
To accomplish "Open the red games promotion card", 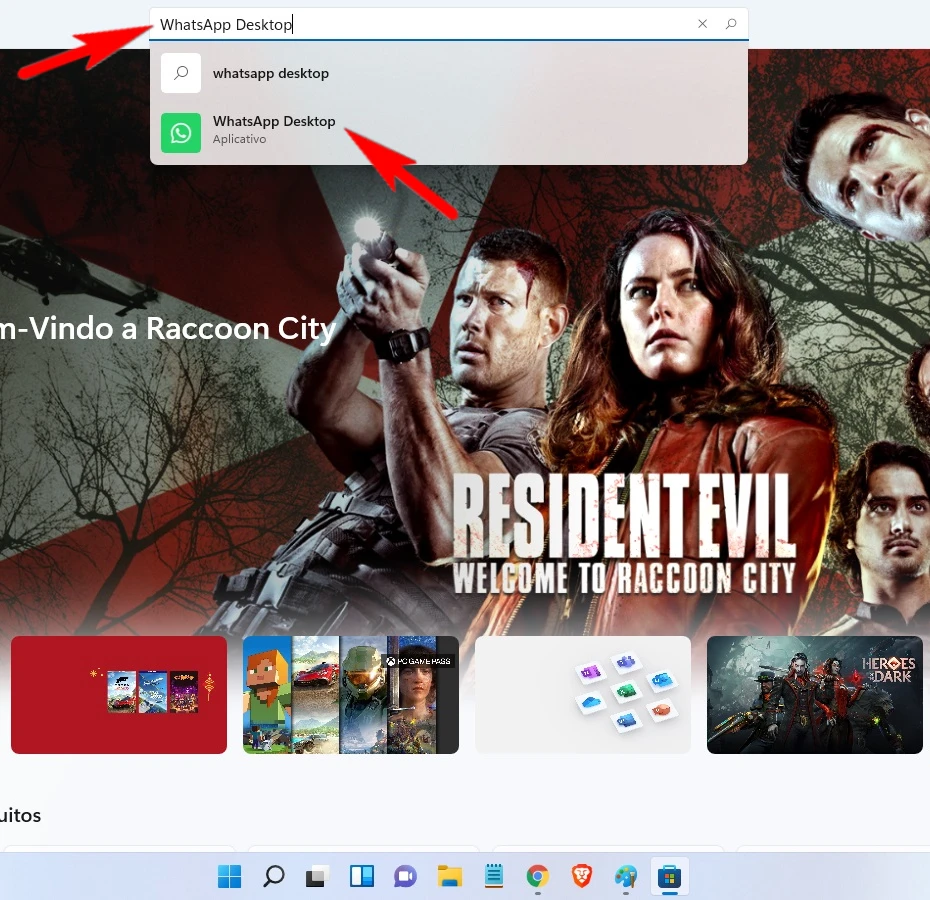I will pyautogui.click(x=119, y=695).
